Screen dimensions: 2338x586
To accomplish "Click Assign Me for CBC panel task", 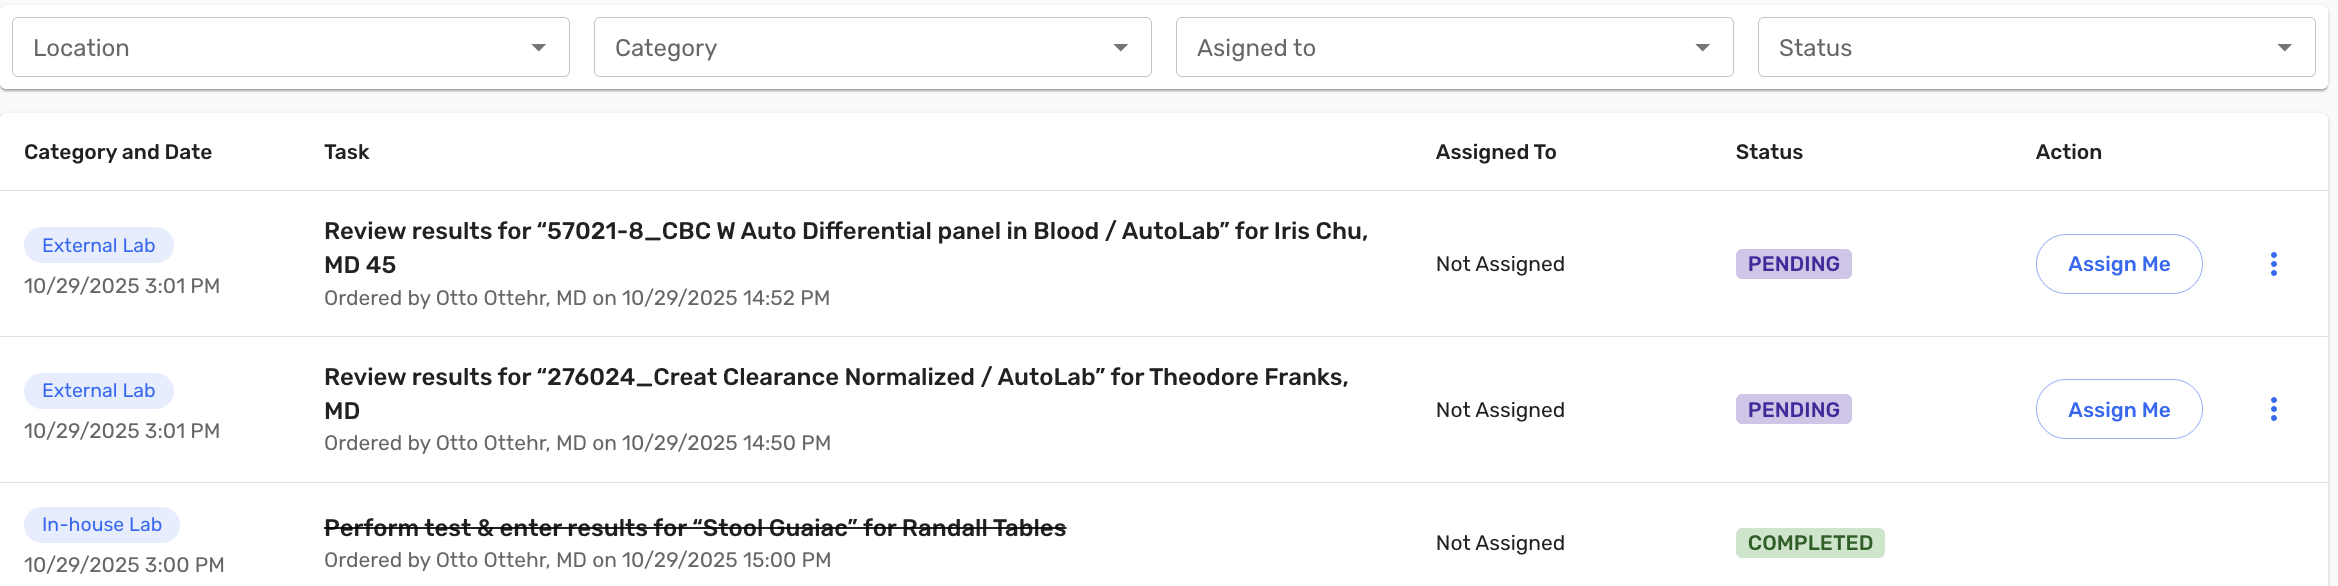I will click(2118, 264).
